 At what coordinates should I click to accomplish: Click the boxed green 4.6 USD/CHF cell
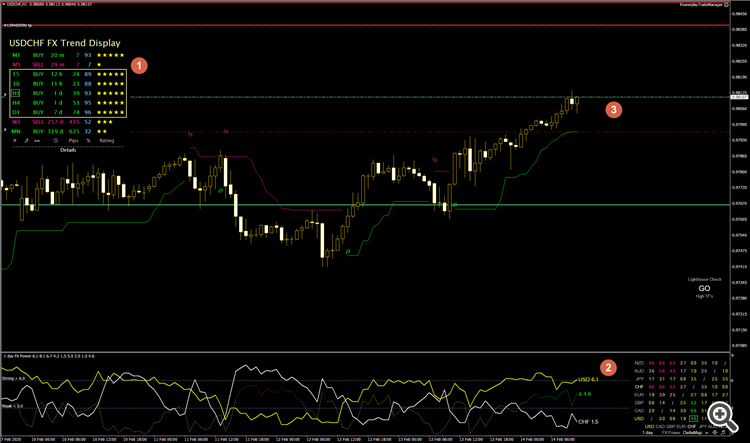click(x=693, y=419)
